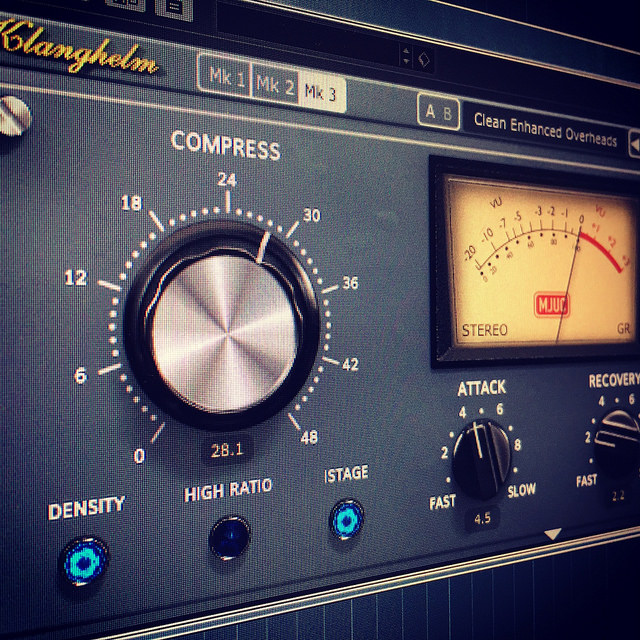This screenshot has width=640, height=640.
Task: Toggle the A B comparison button
Action: point(438,112)
